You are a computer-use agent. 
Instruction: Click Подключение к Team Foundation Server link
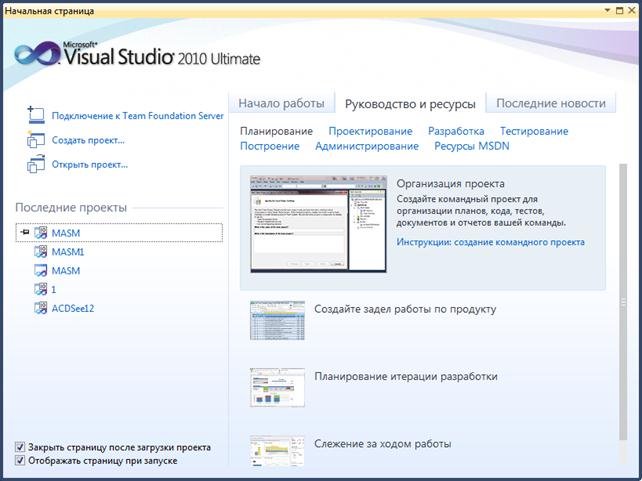[138, 116]
